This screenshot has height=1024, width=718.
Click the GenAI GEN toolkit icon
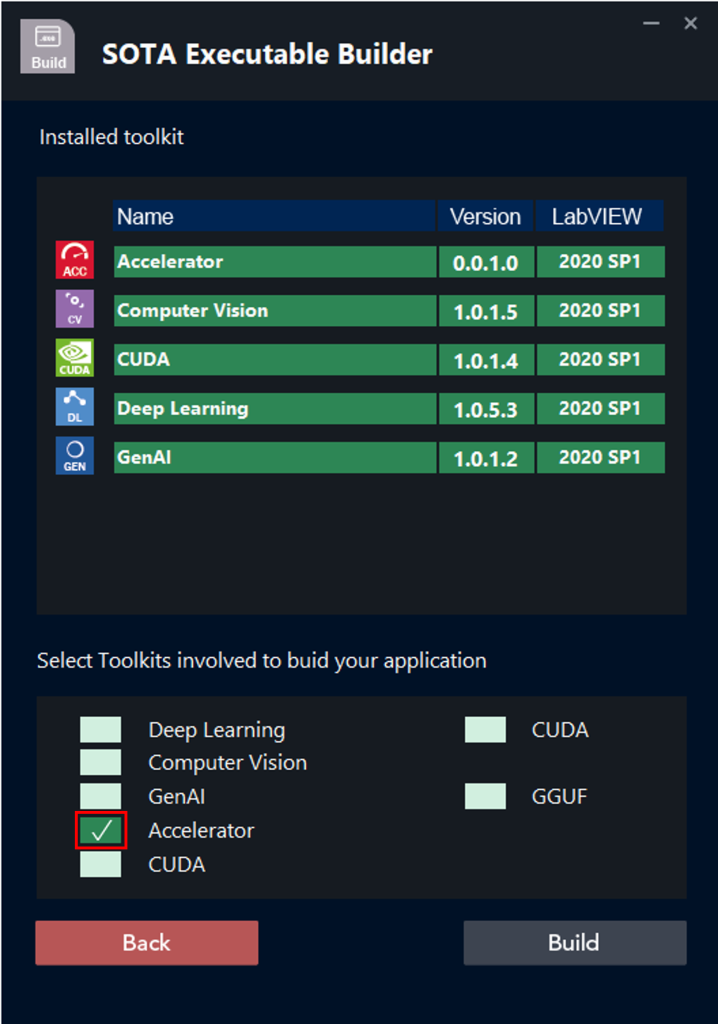tap(75, 456)
